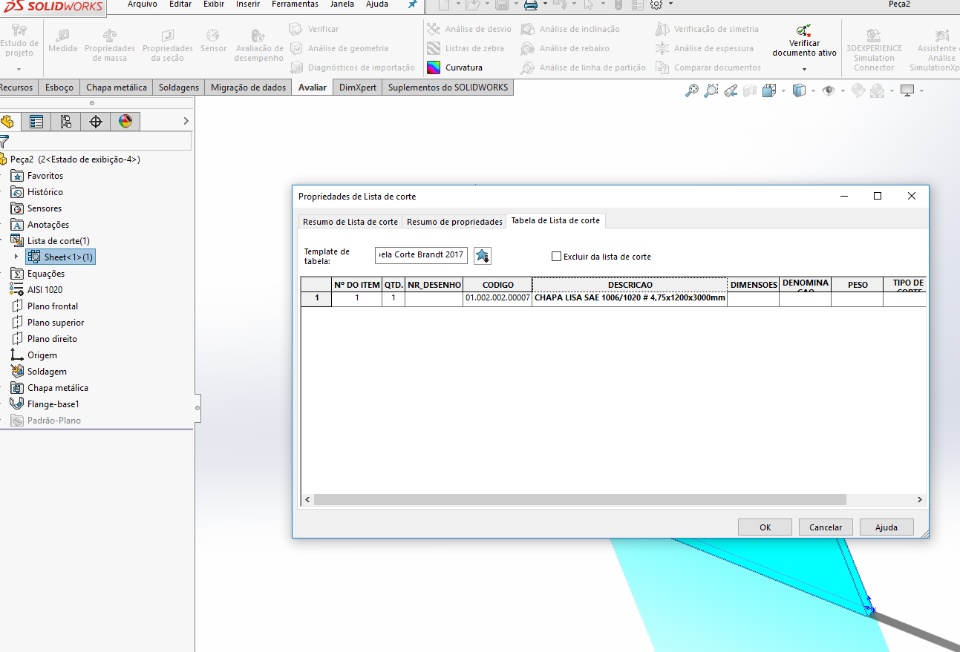Image resolution: width=960 pixels, height=652 pixels.
Task: Expand the Sheet<1>(1) tree node
Action: [x=17, y=257]
